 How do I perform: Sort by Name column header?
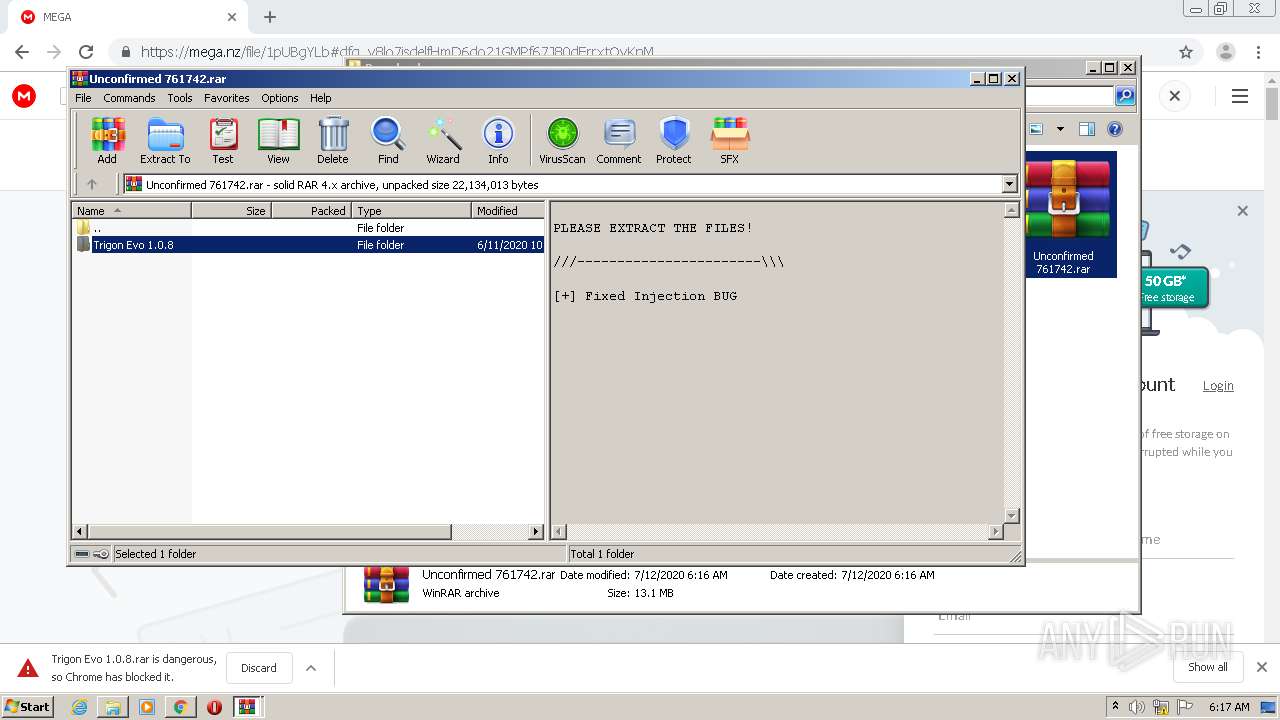point(131,210)
